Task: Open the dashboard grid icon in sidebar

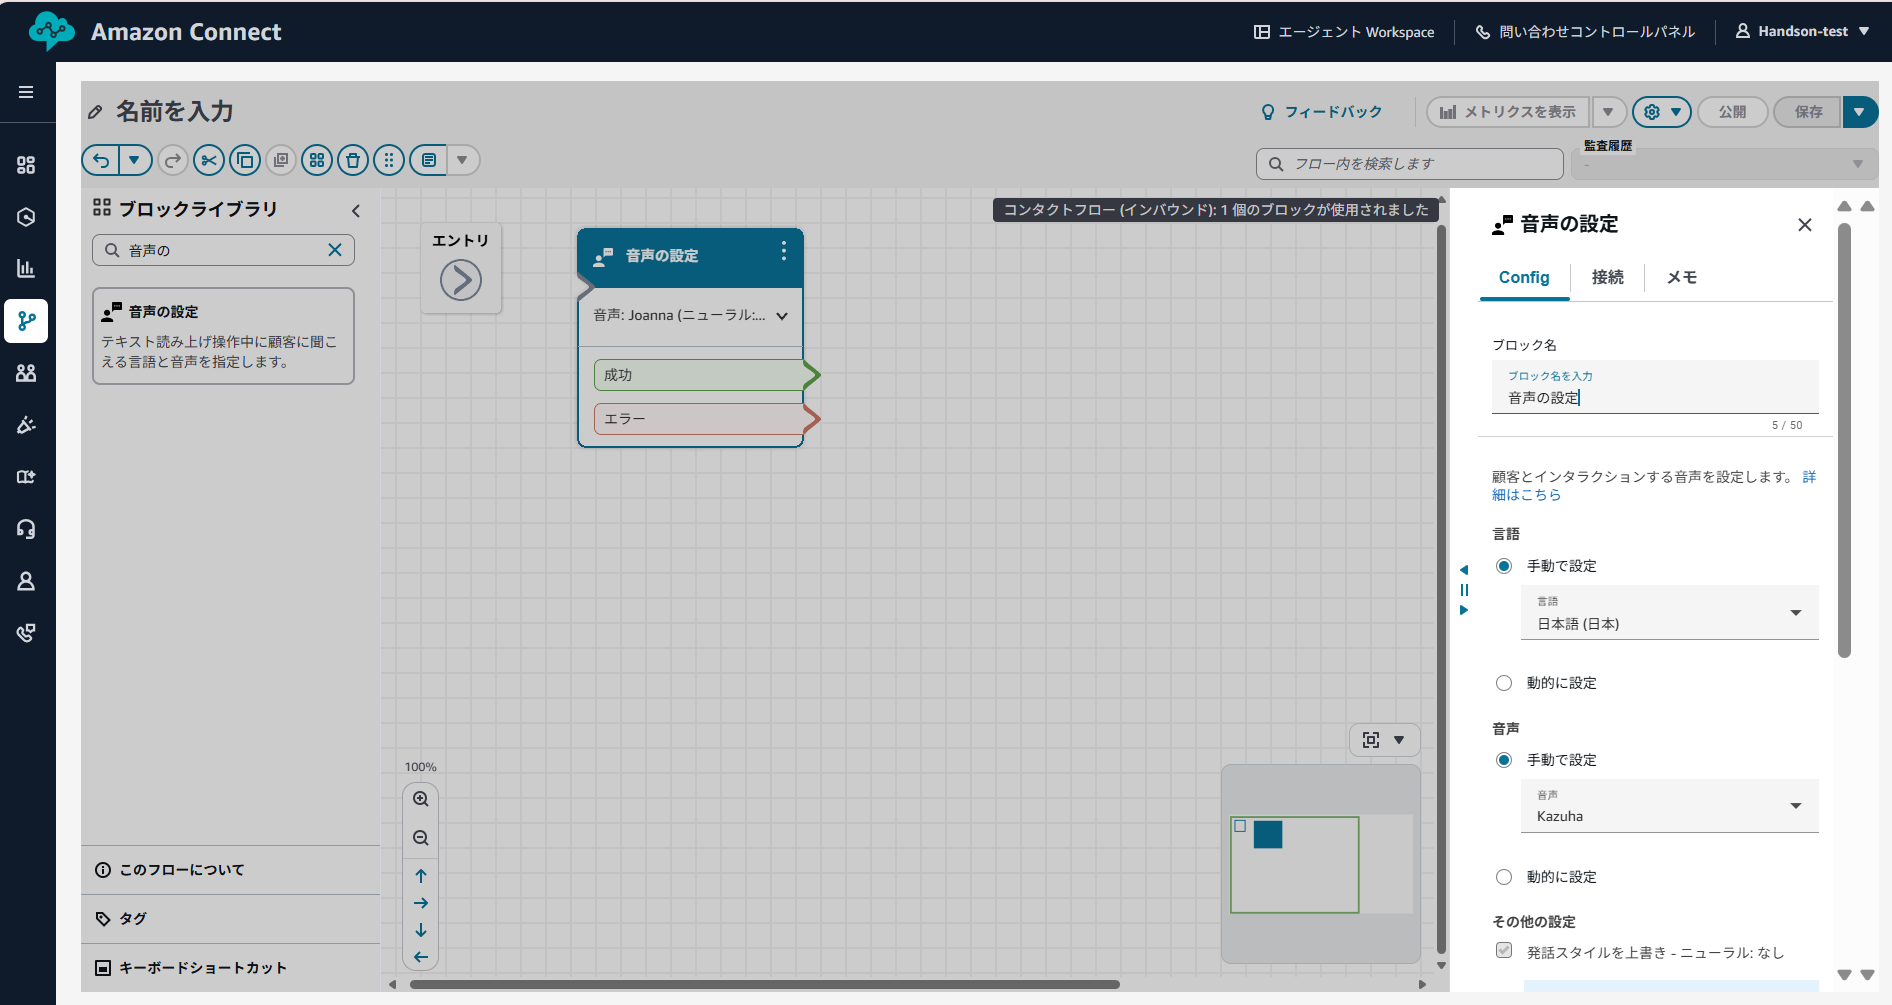Action: point(26,165)
